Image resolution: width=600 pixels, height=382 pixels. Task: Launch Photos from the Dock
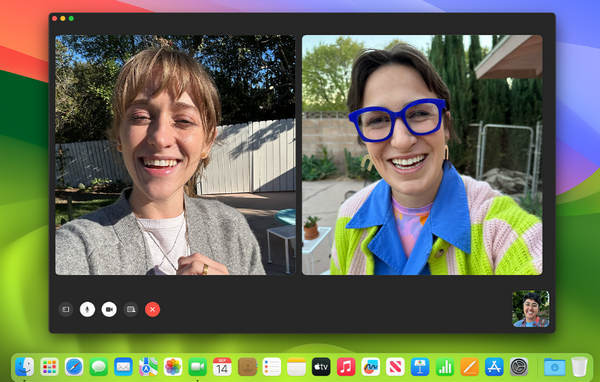click(173, 367)
